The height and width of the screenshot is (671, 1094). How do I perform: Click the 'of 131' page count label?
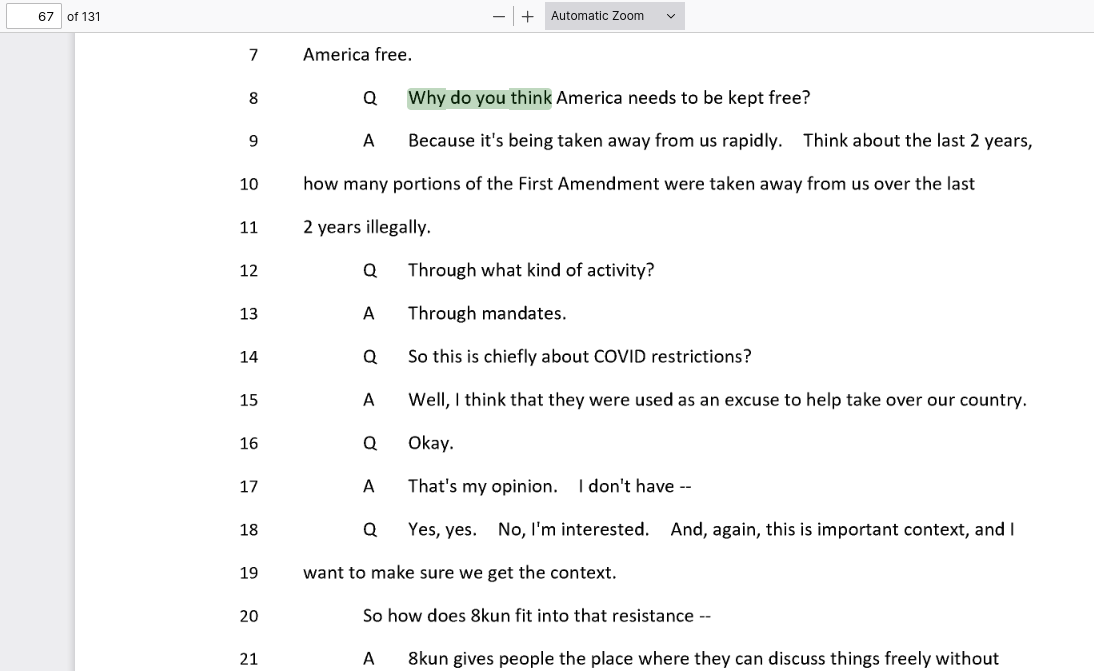84,16
